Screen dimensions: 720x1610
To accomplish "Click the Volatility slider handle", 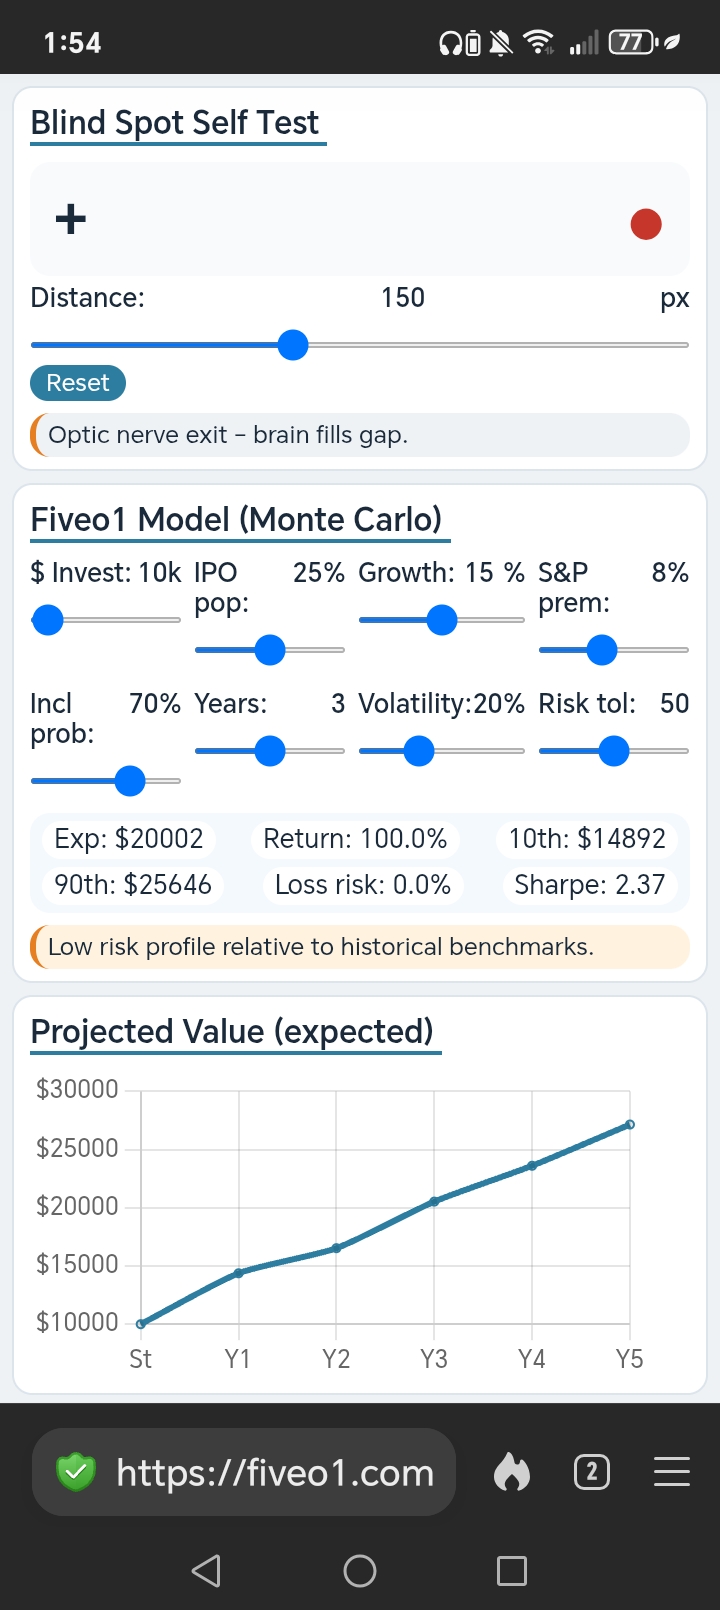I will [419, 751].
